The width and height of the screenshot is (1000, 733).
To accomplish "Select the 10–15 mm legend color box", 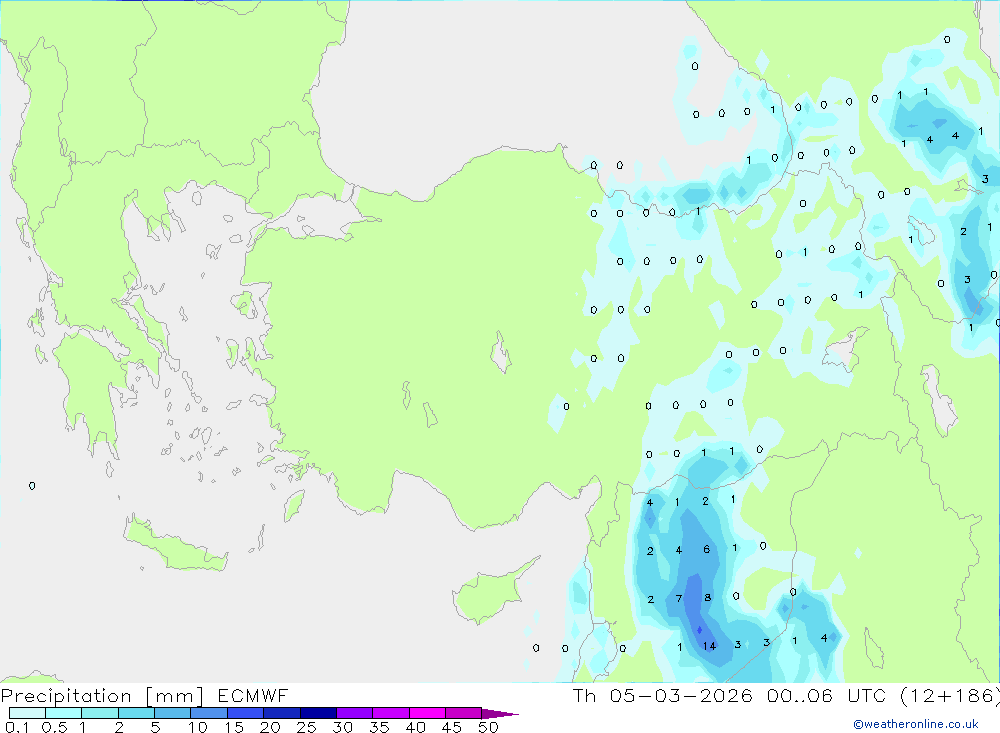I will click(209, 713).
